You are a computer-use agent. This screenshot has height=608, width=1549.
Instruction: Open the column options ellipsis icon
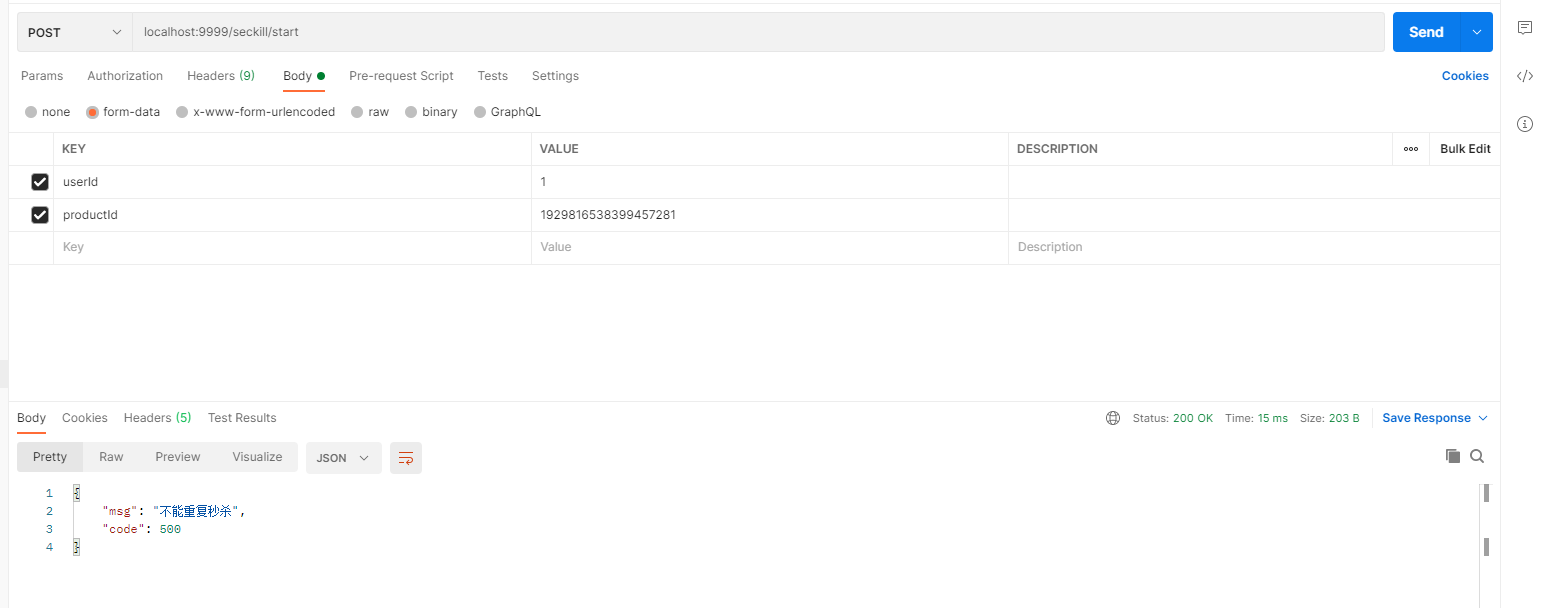1411,149
